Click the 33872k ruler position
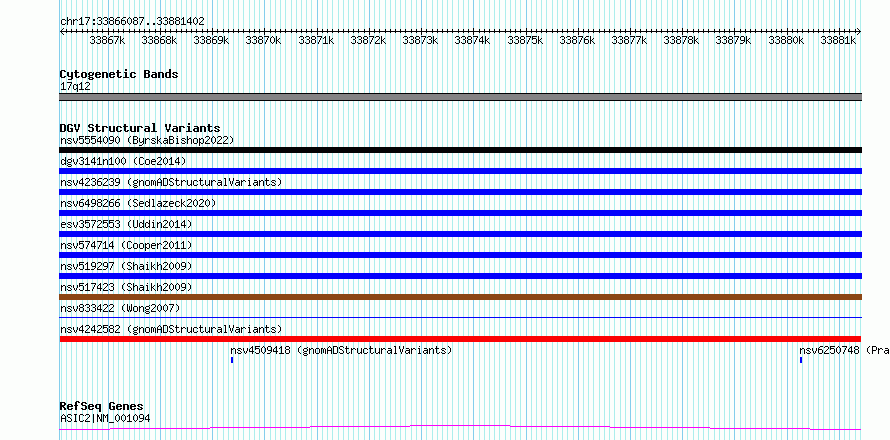890x440 pixels. [368, 40]
